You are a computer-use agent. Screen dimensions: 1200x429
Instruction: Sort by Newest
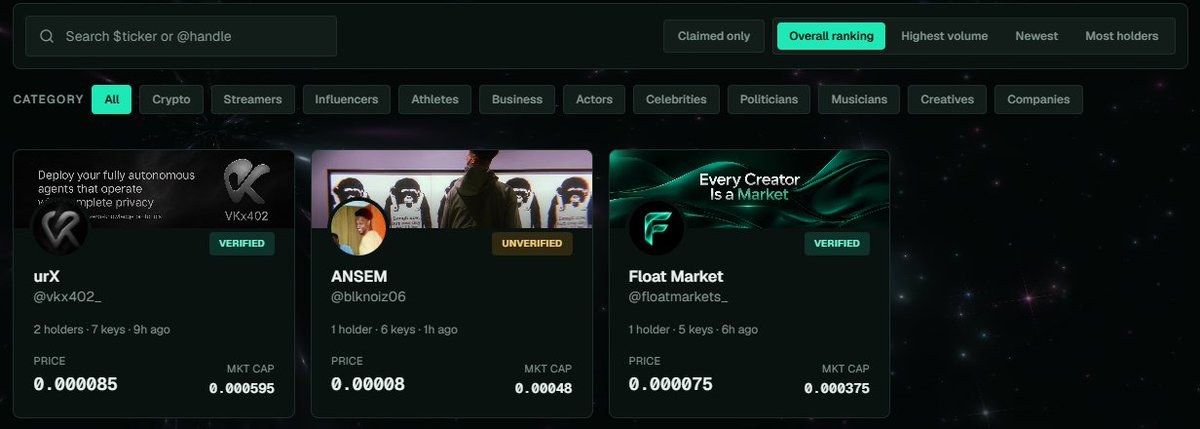click(1036, 36)
